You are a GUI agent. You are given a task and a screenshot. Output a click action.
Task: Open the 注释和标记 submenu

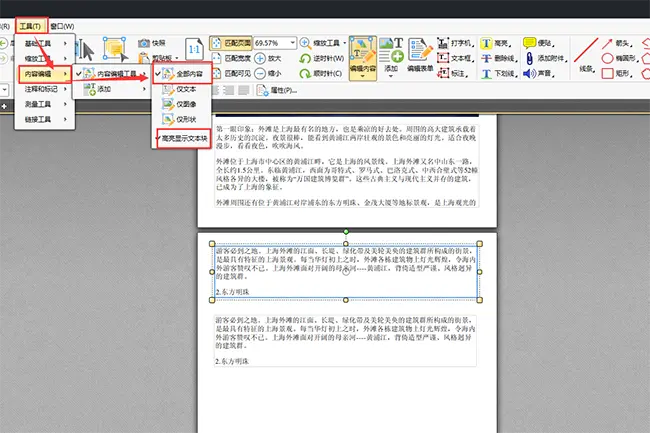click(45, 89)
